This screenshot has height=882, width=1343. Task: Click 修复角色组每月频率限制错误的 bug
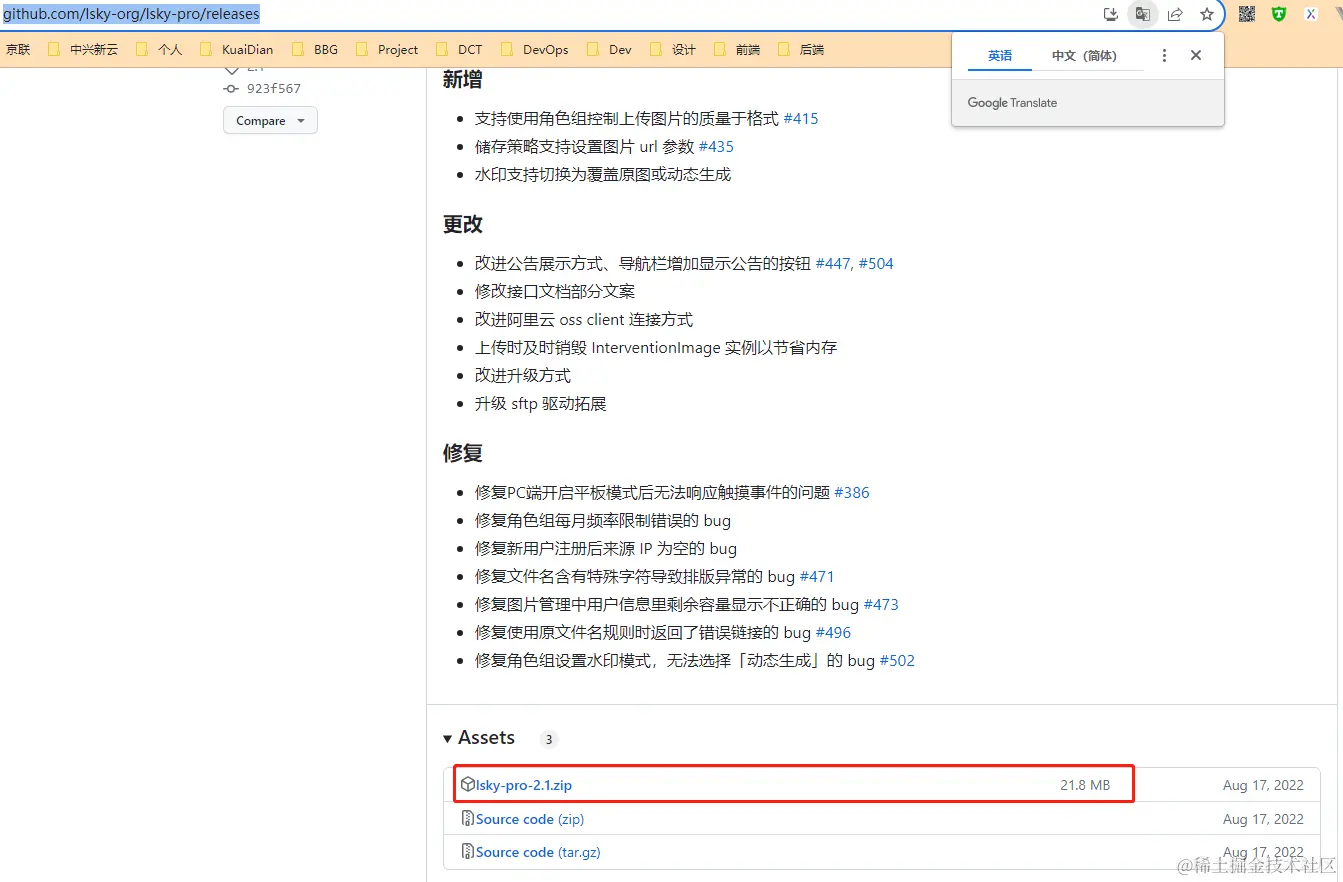pyautogui.click(x=603, y=521)
